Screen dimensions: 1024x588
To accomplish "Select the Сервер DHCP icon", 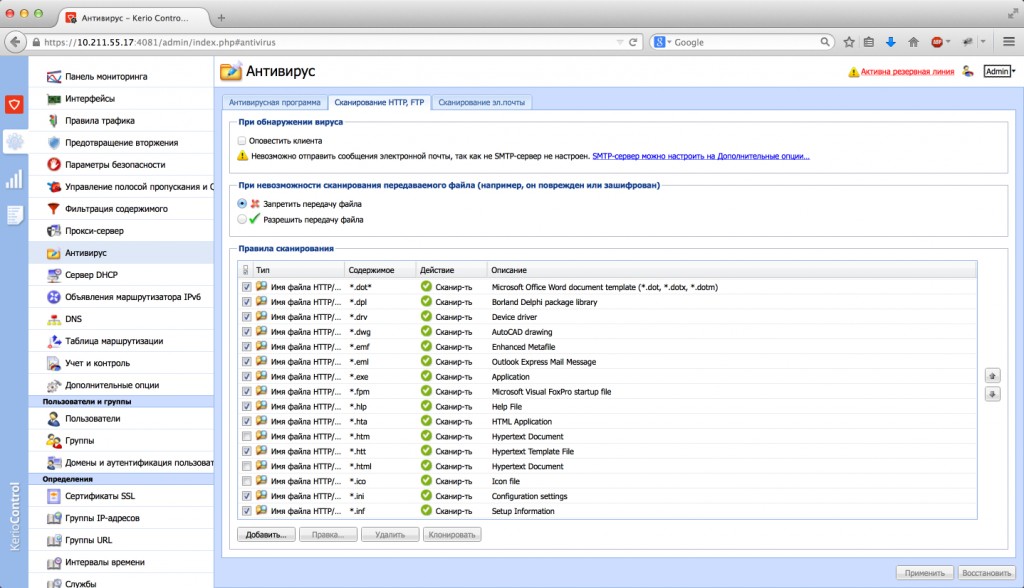I will coord(54,275).
